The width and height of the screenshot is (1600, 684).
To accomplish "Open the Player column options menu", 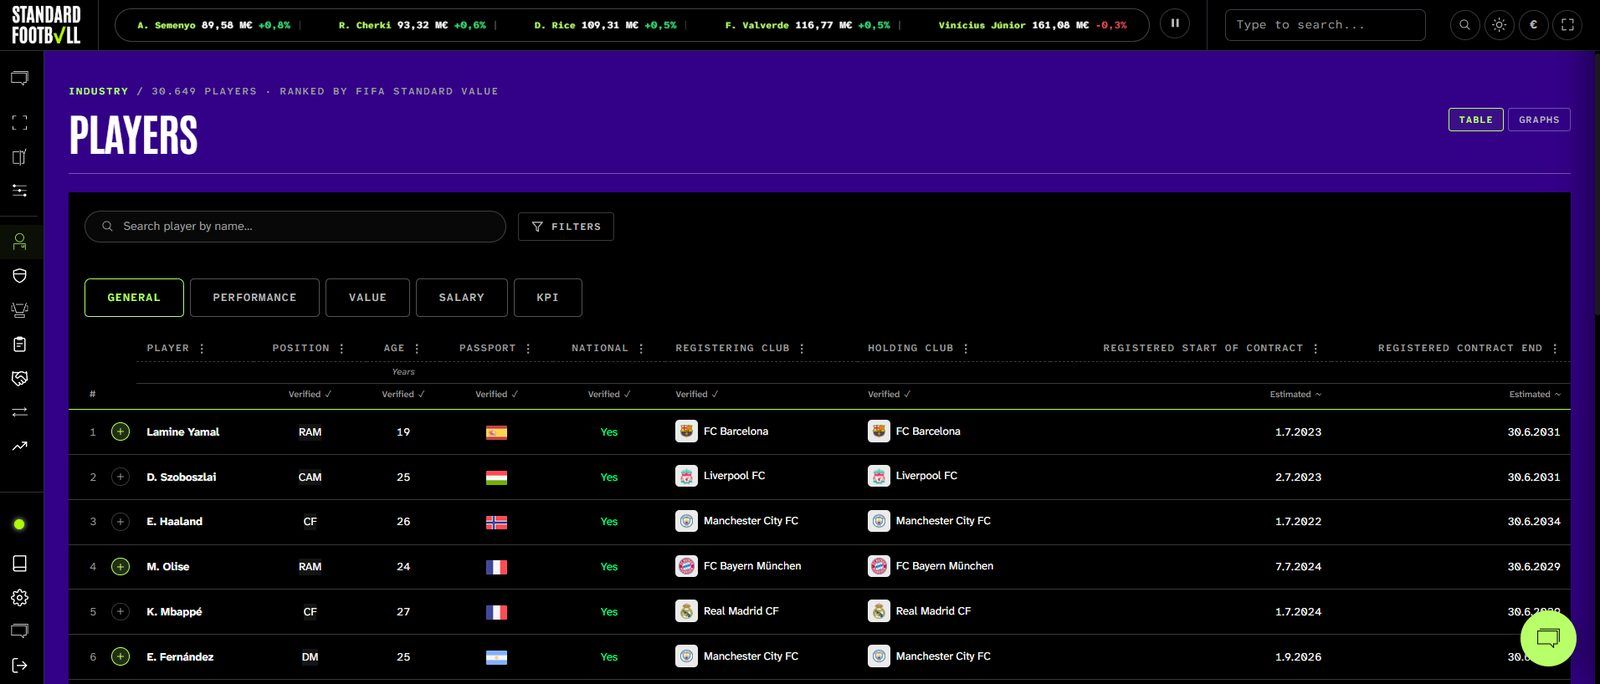I will (x=202, y=349).
